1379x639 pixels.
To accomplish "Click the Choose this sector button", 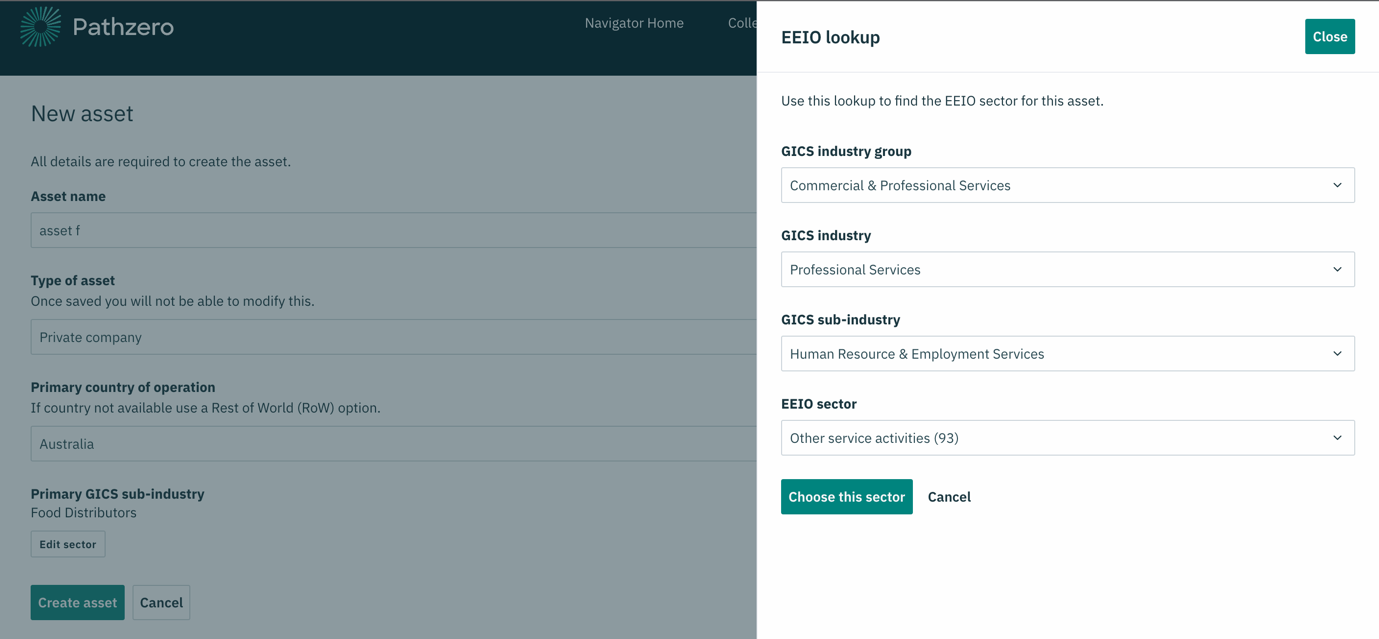I will pyautogui.click(x=846, y=497).
